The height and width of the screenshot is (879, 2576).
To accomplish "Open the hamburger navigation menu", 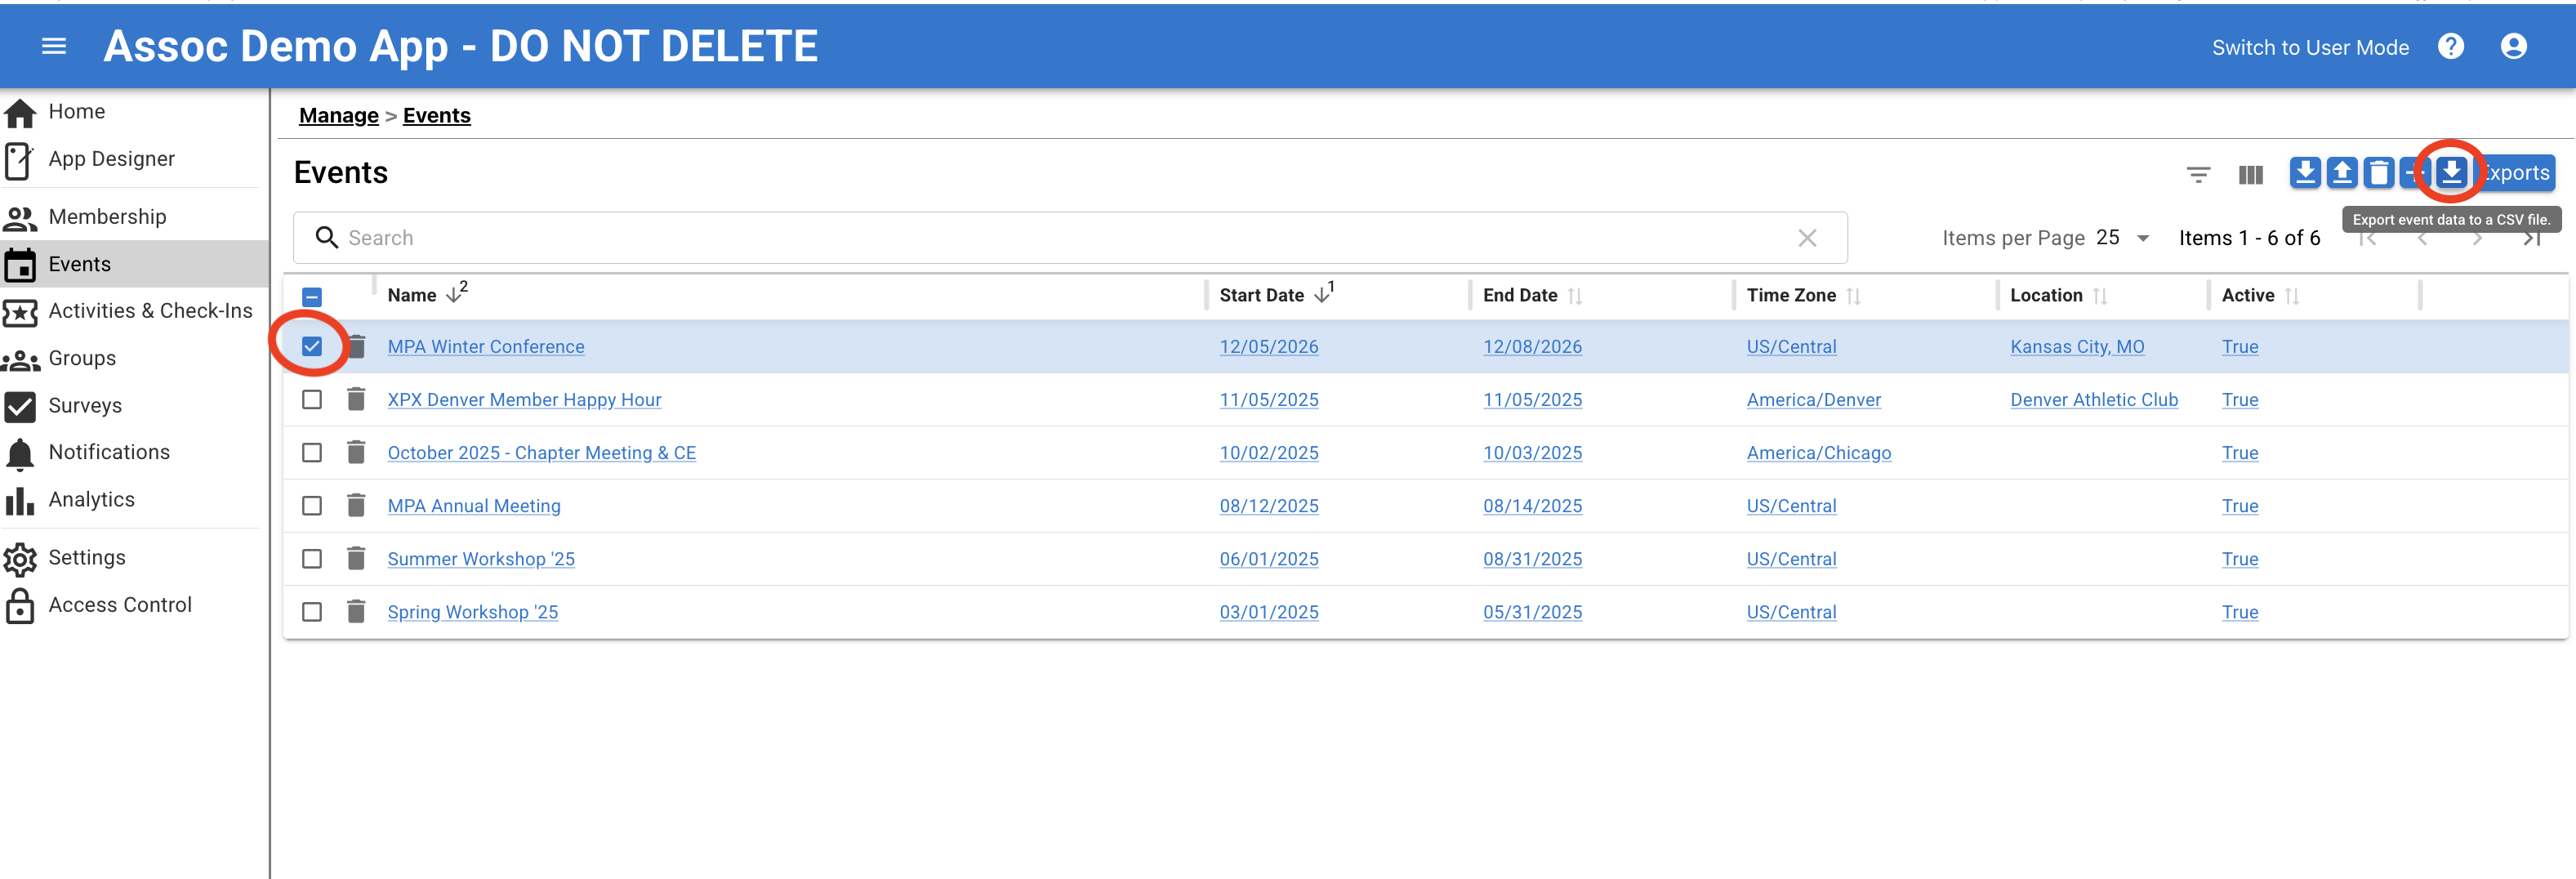I will tap(54, 46).
